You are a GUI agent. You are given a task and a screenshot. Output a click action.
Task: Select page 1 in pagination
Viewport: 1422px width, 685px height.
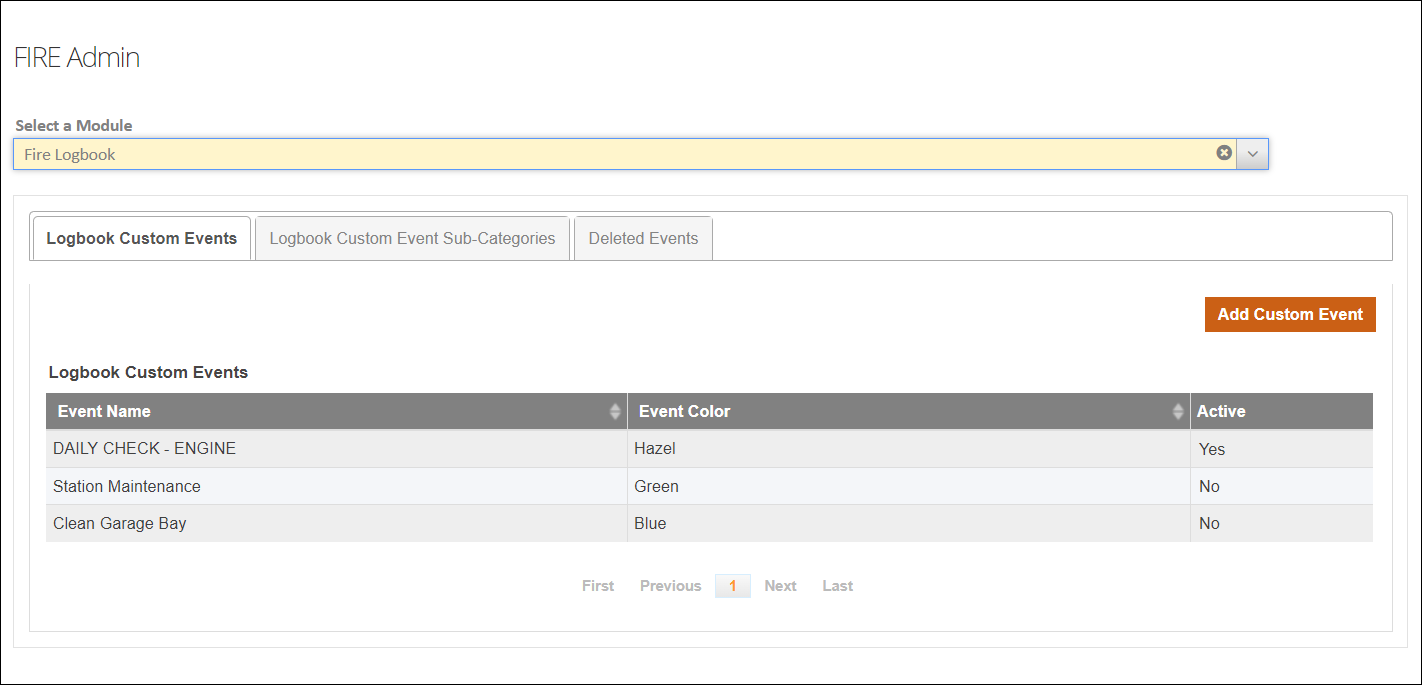[732, 586]
